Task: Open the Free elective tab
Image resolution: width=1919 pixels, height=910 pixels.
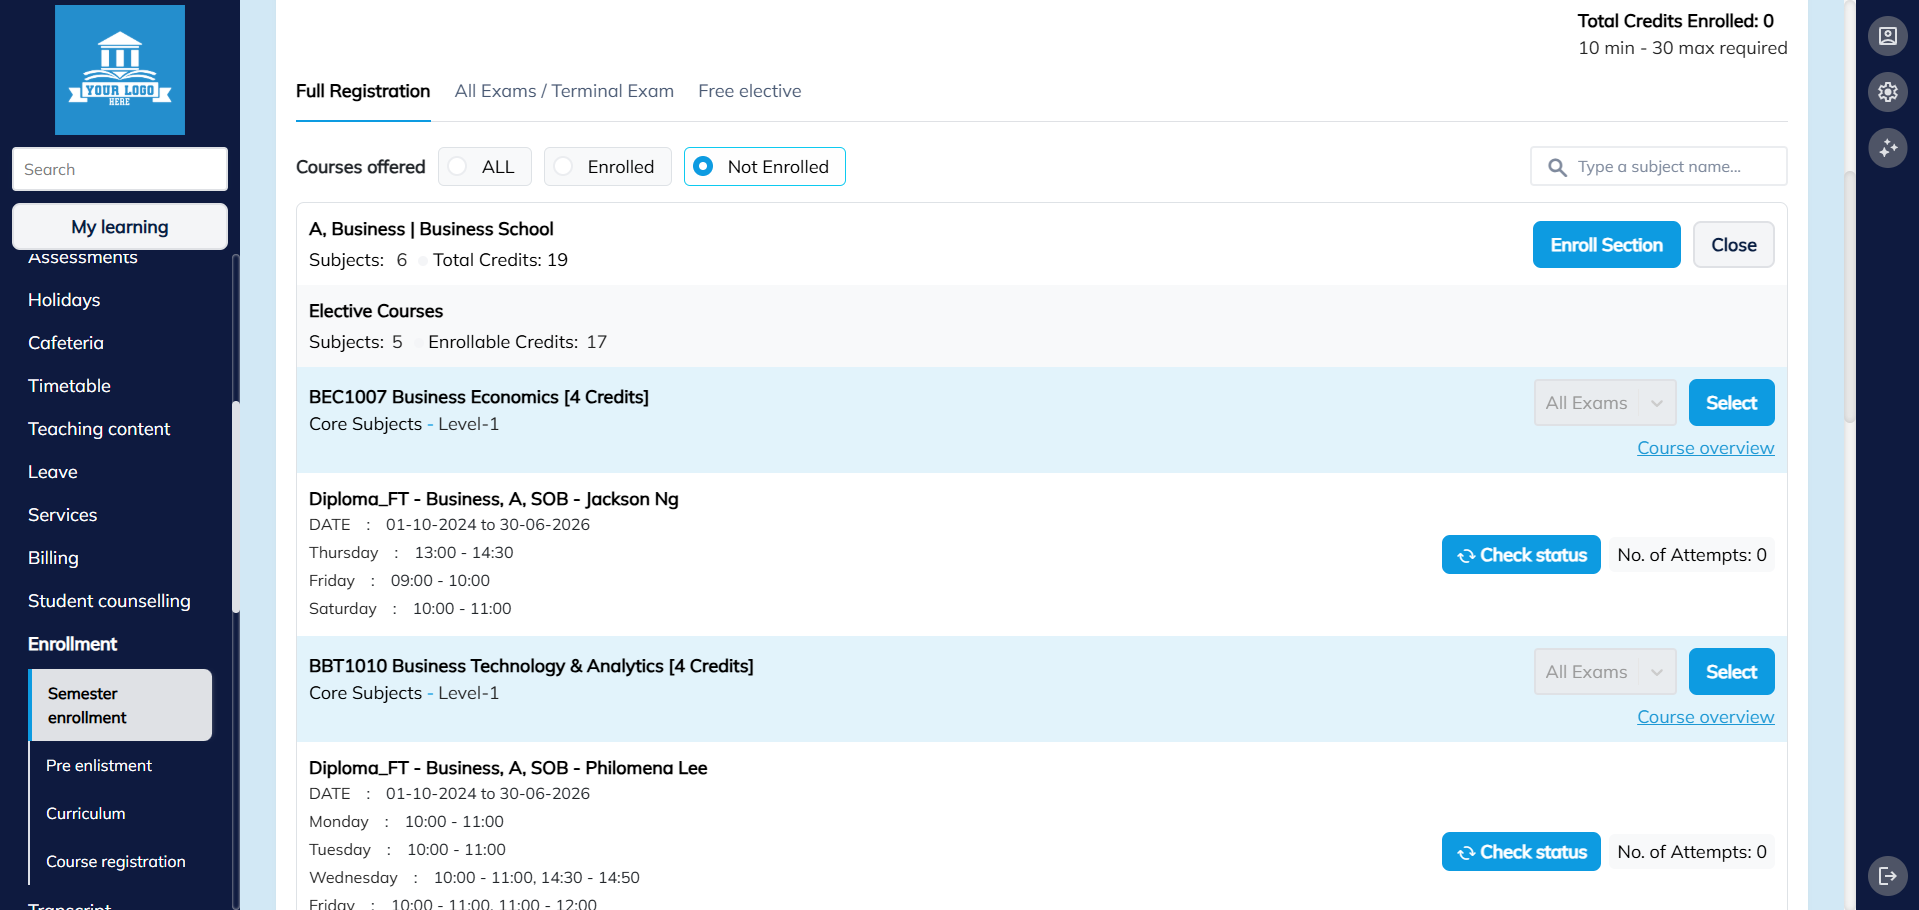Action: (x=749, y=91)
